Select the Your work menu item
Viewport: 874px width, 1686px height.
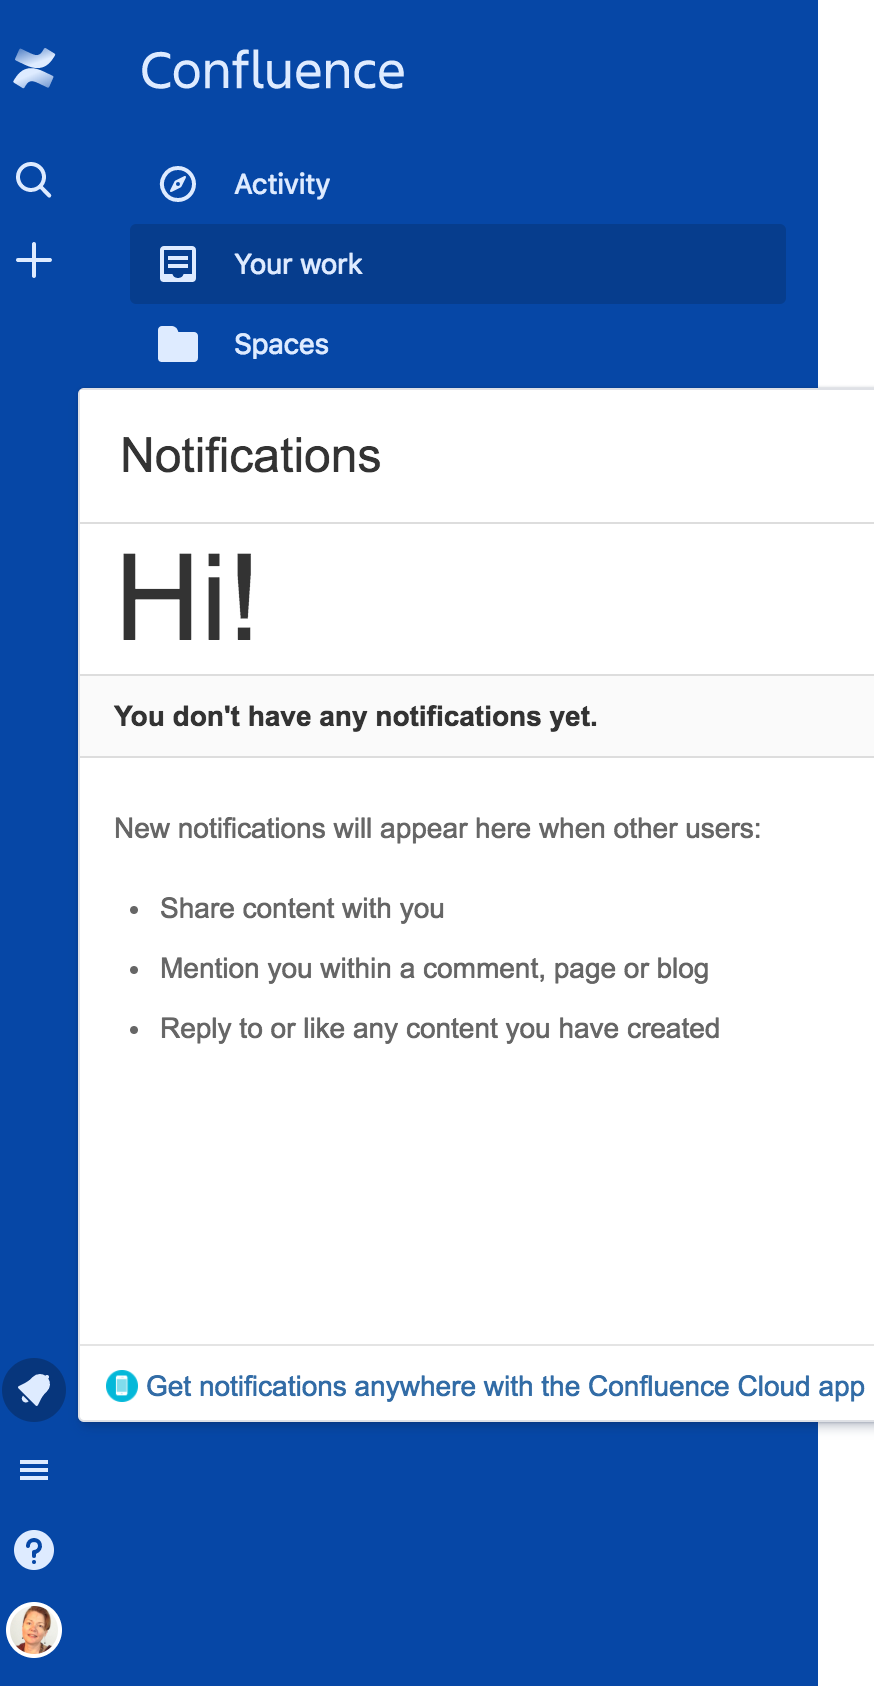(298, 263)
